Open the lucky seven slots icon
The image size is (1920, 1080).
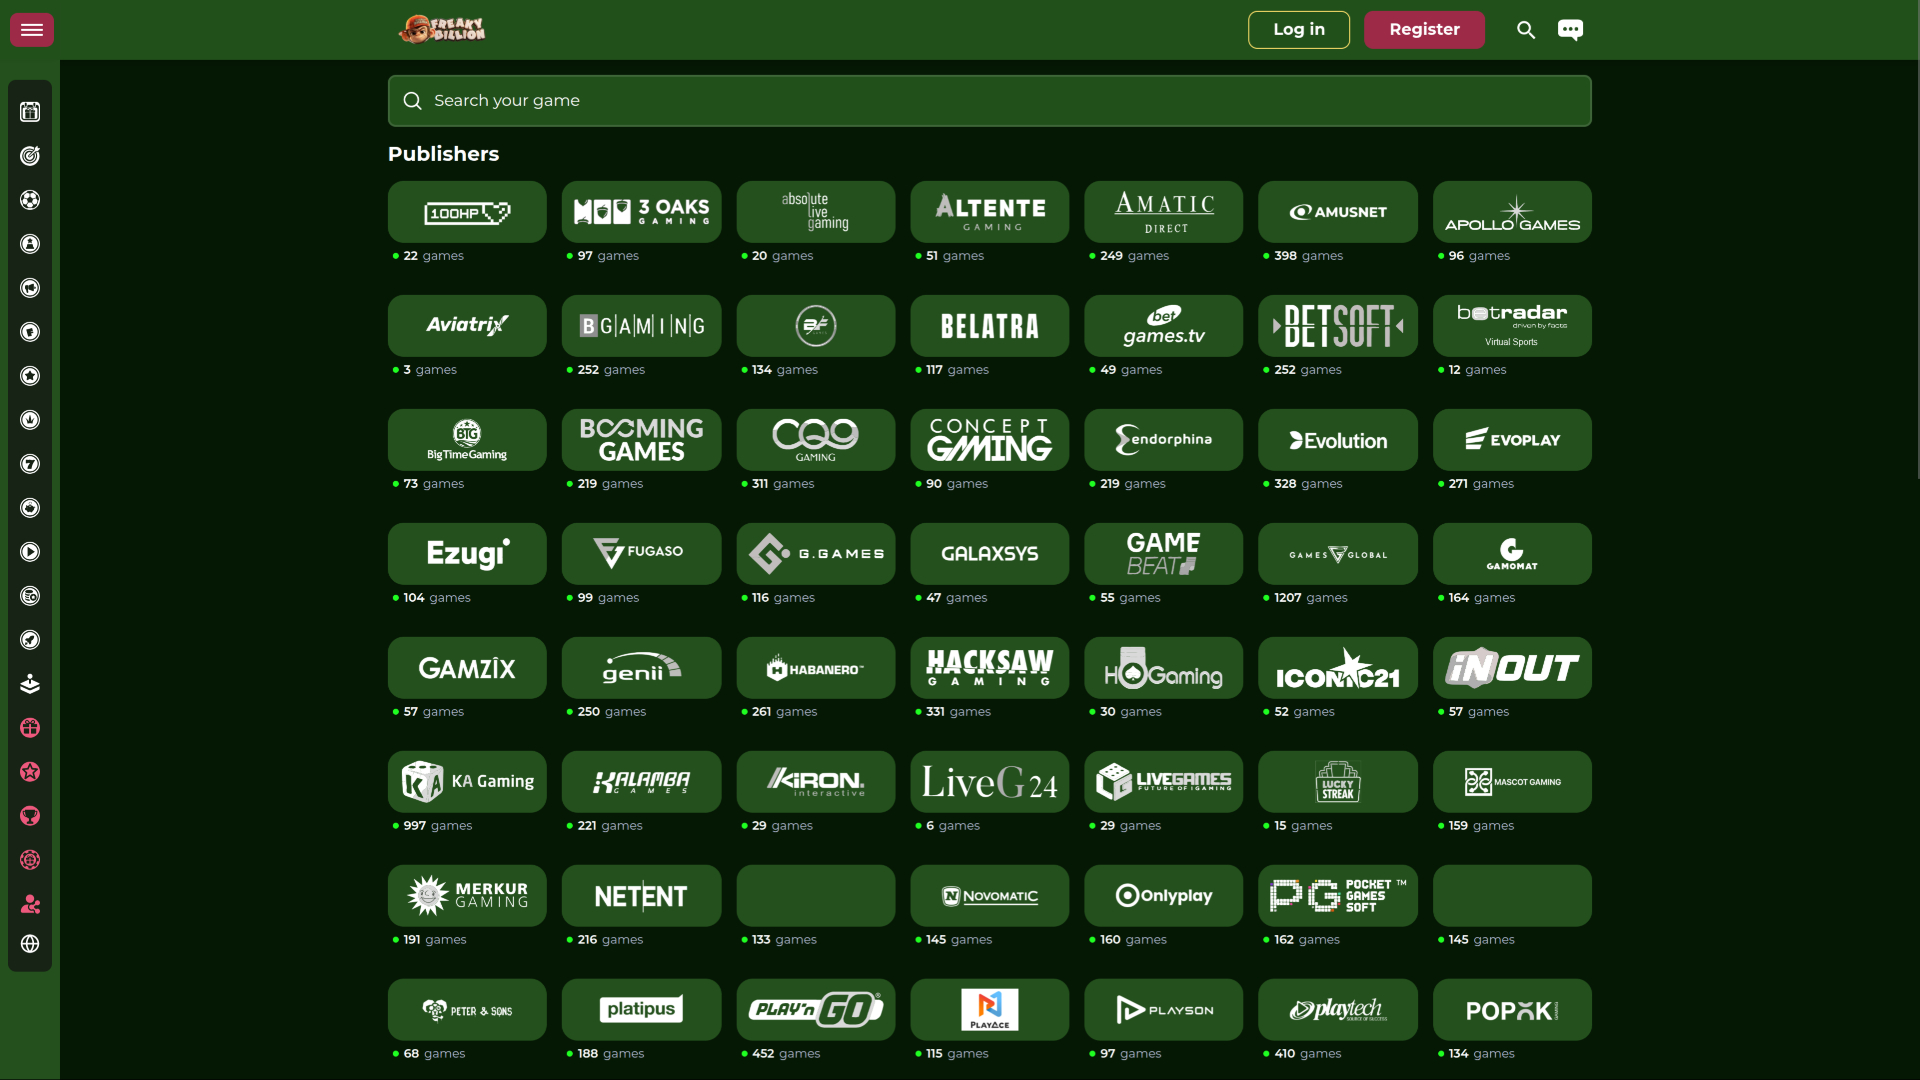[30, 464]
